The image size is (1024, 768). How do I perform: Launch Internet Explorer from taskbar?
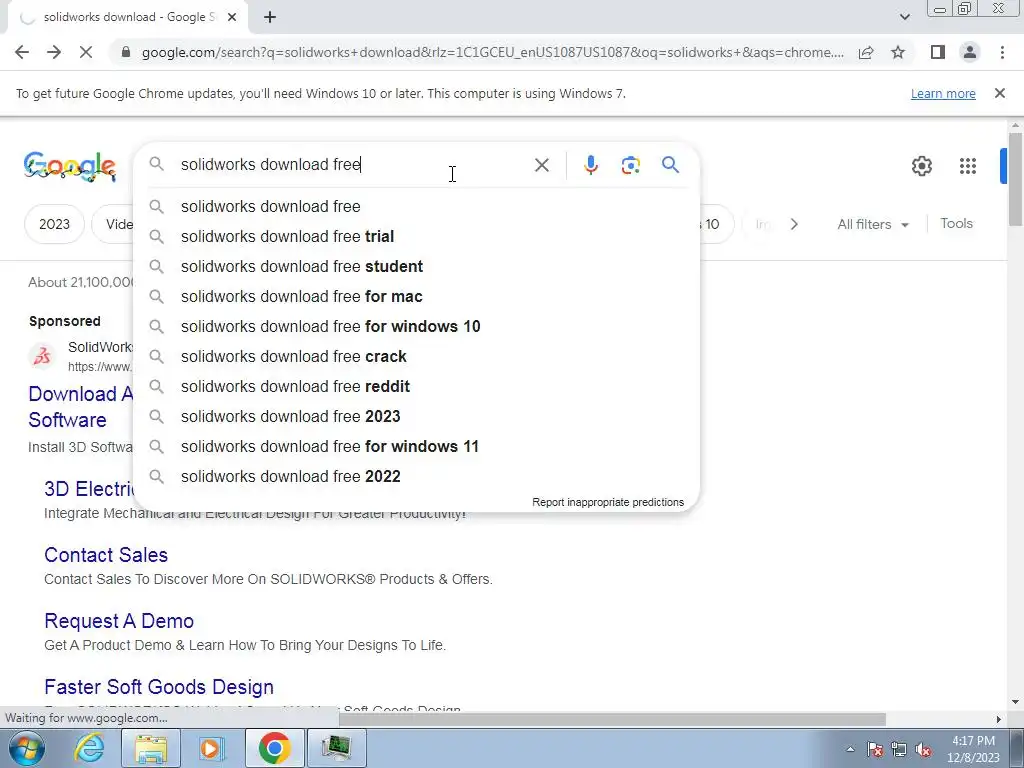point(89,748)
